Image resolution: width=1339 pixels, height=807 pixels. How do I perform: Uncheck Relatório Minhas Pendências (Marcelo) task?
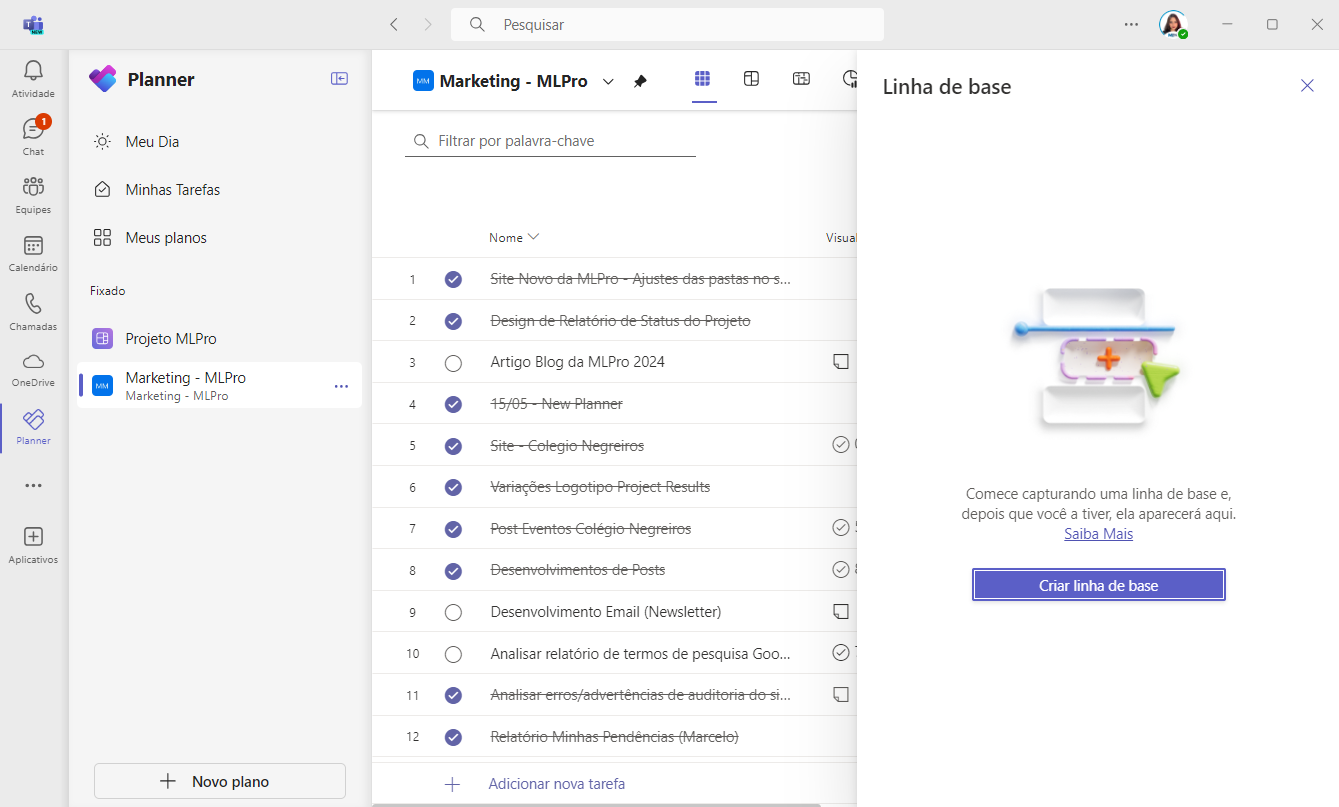pos(453,737)
